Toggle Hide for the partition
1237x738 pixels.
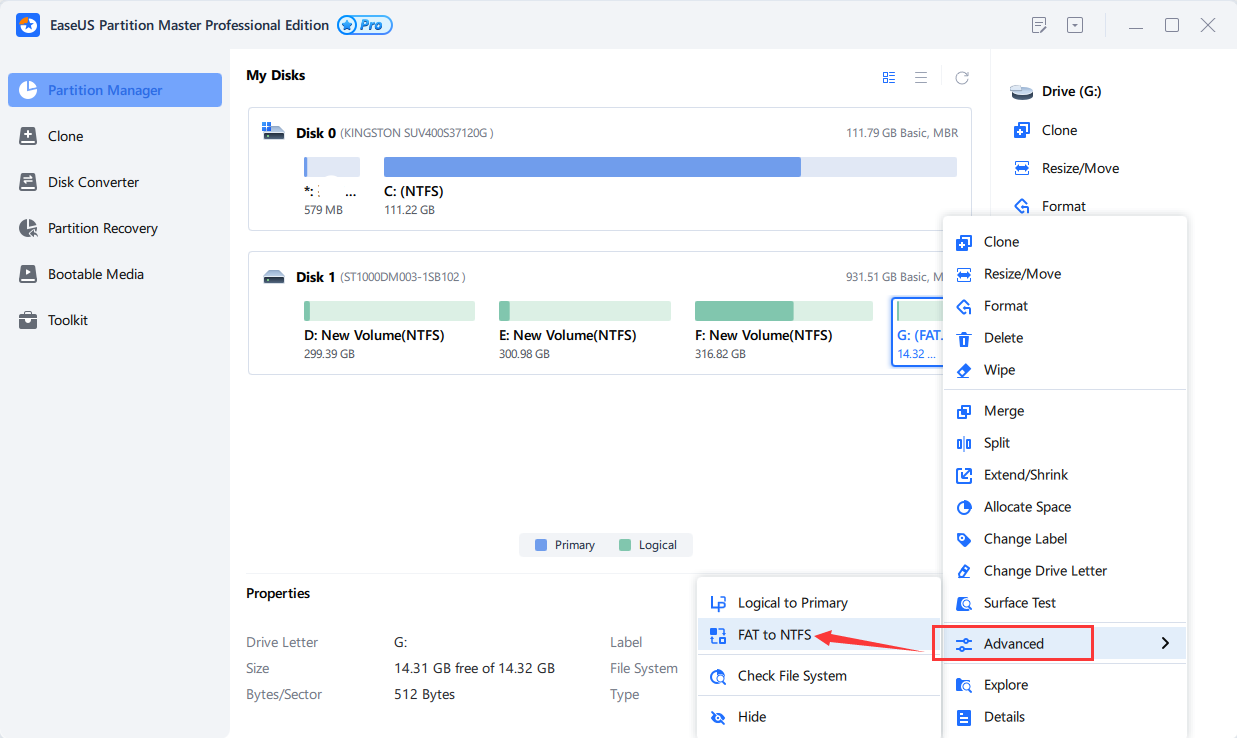(x=751, y=717)
